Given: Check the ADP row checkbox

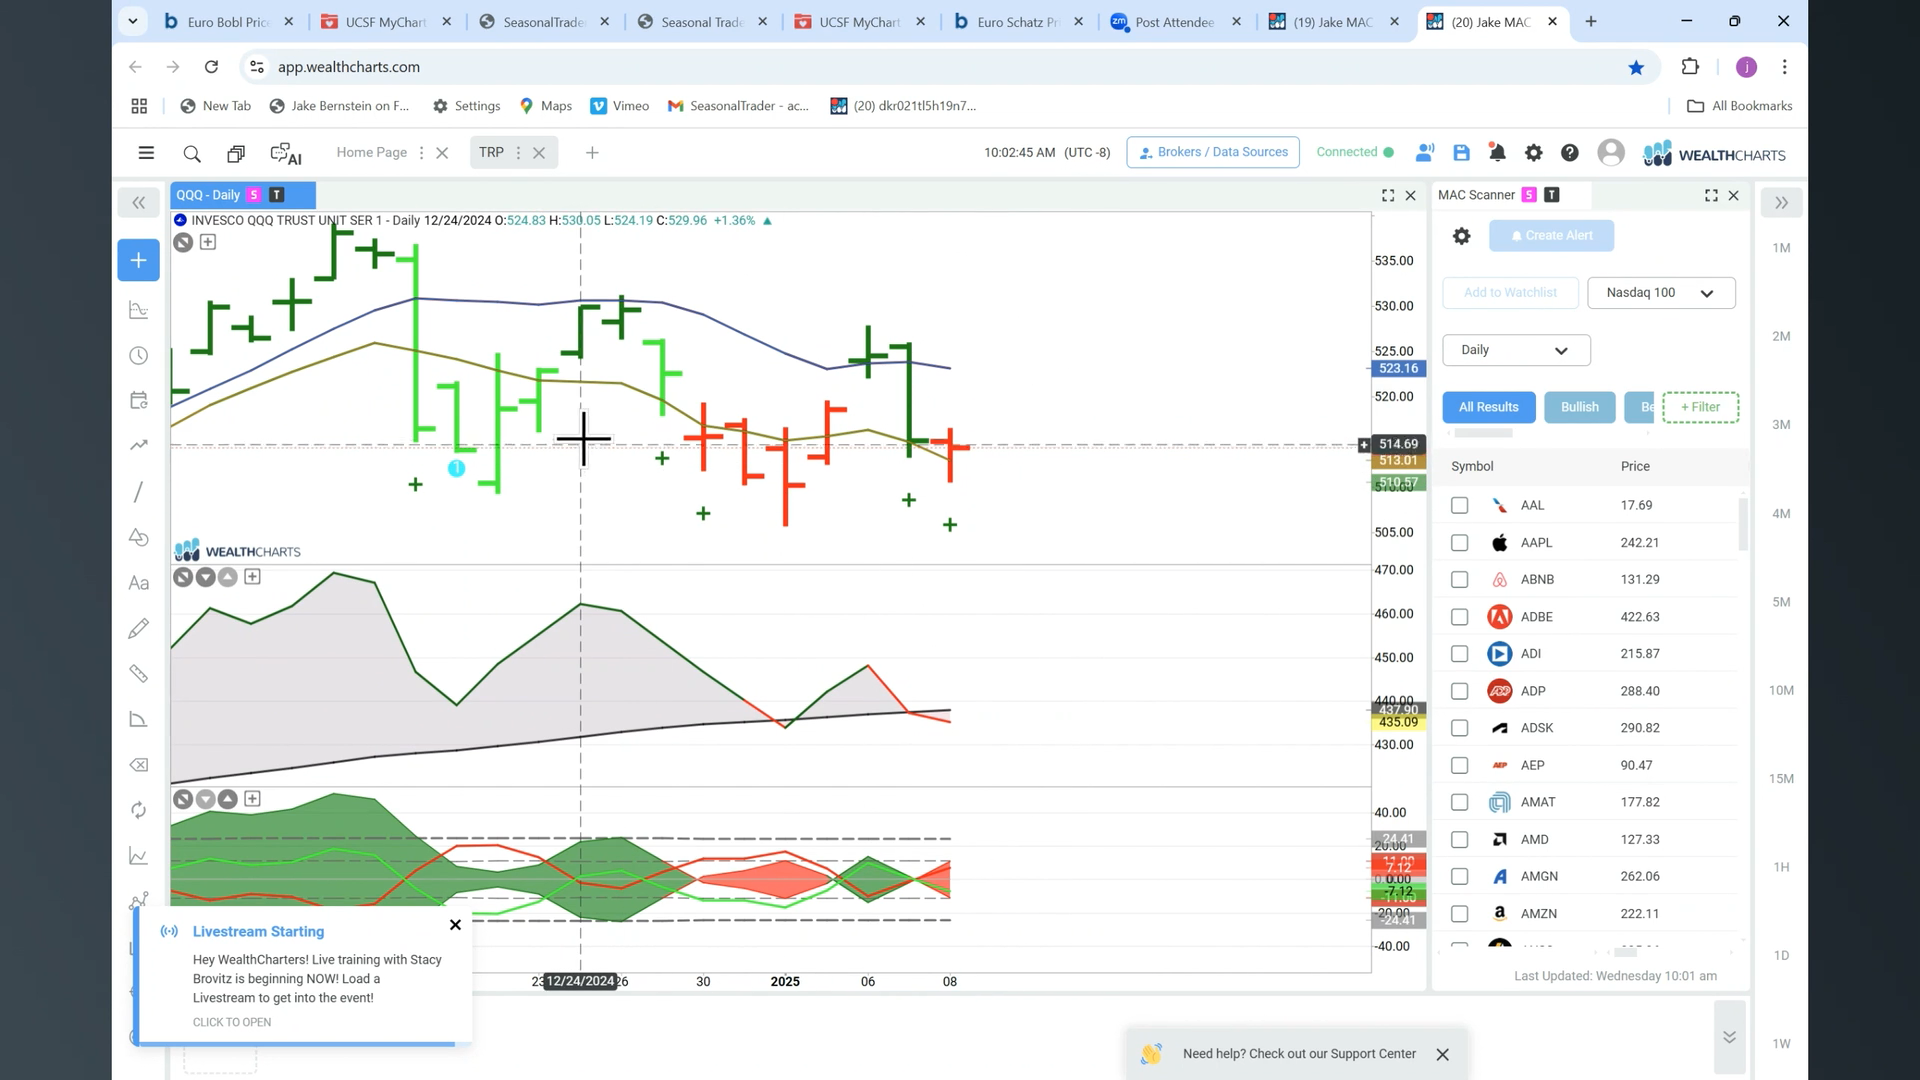Looking at the screenshot, I should (1459, 691).
